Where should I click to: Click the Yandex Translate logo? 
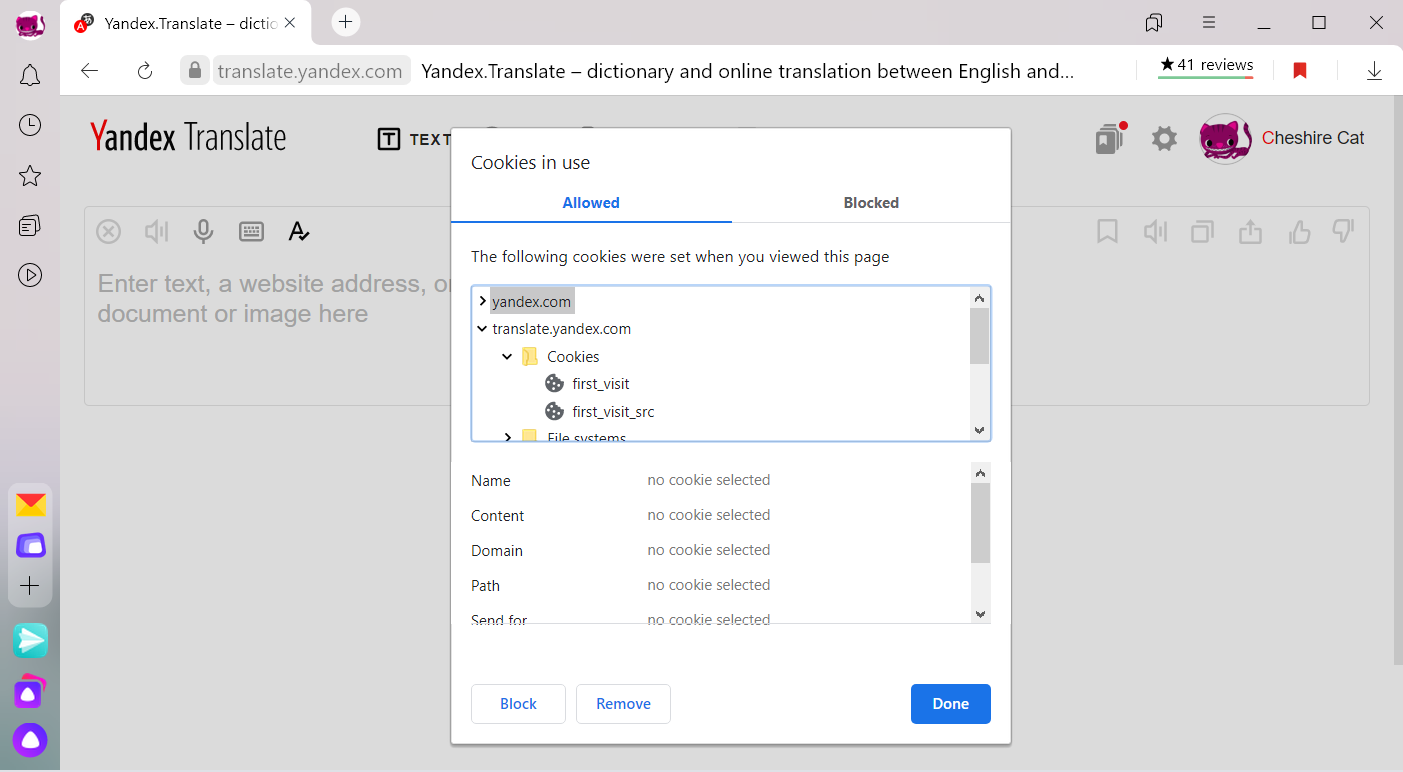(x=188, y=137)
